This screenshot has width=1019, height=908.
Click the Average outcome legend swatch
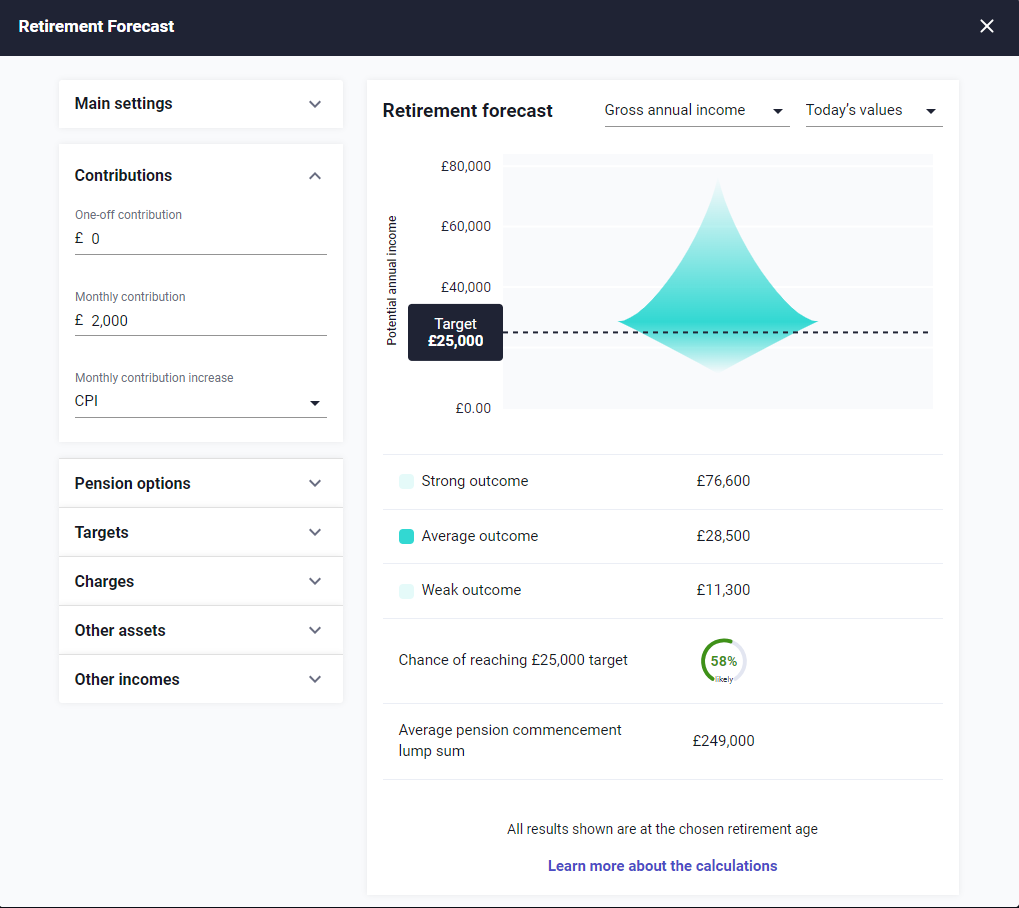coord(406,536)
